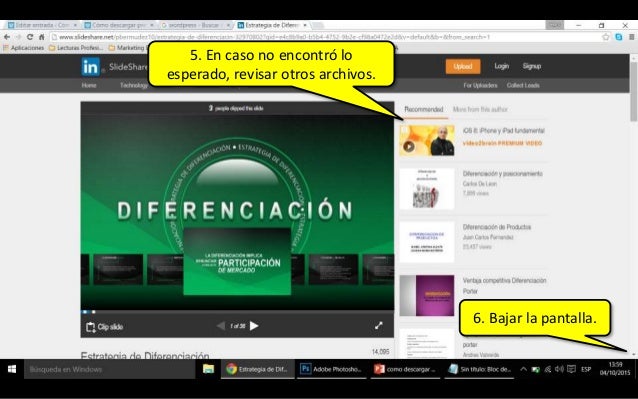
Task: Click the browser address bar
Action: tap(326, 37)
